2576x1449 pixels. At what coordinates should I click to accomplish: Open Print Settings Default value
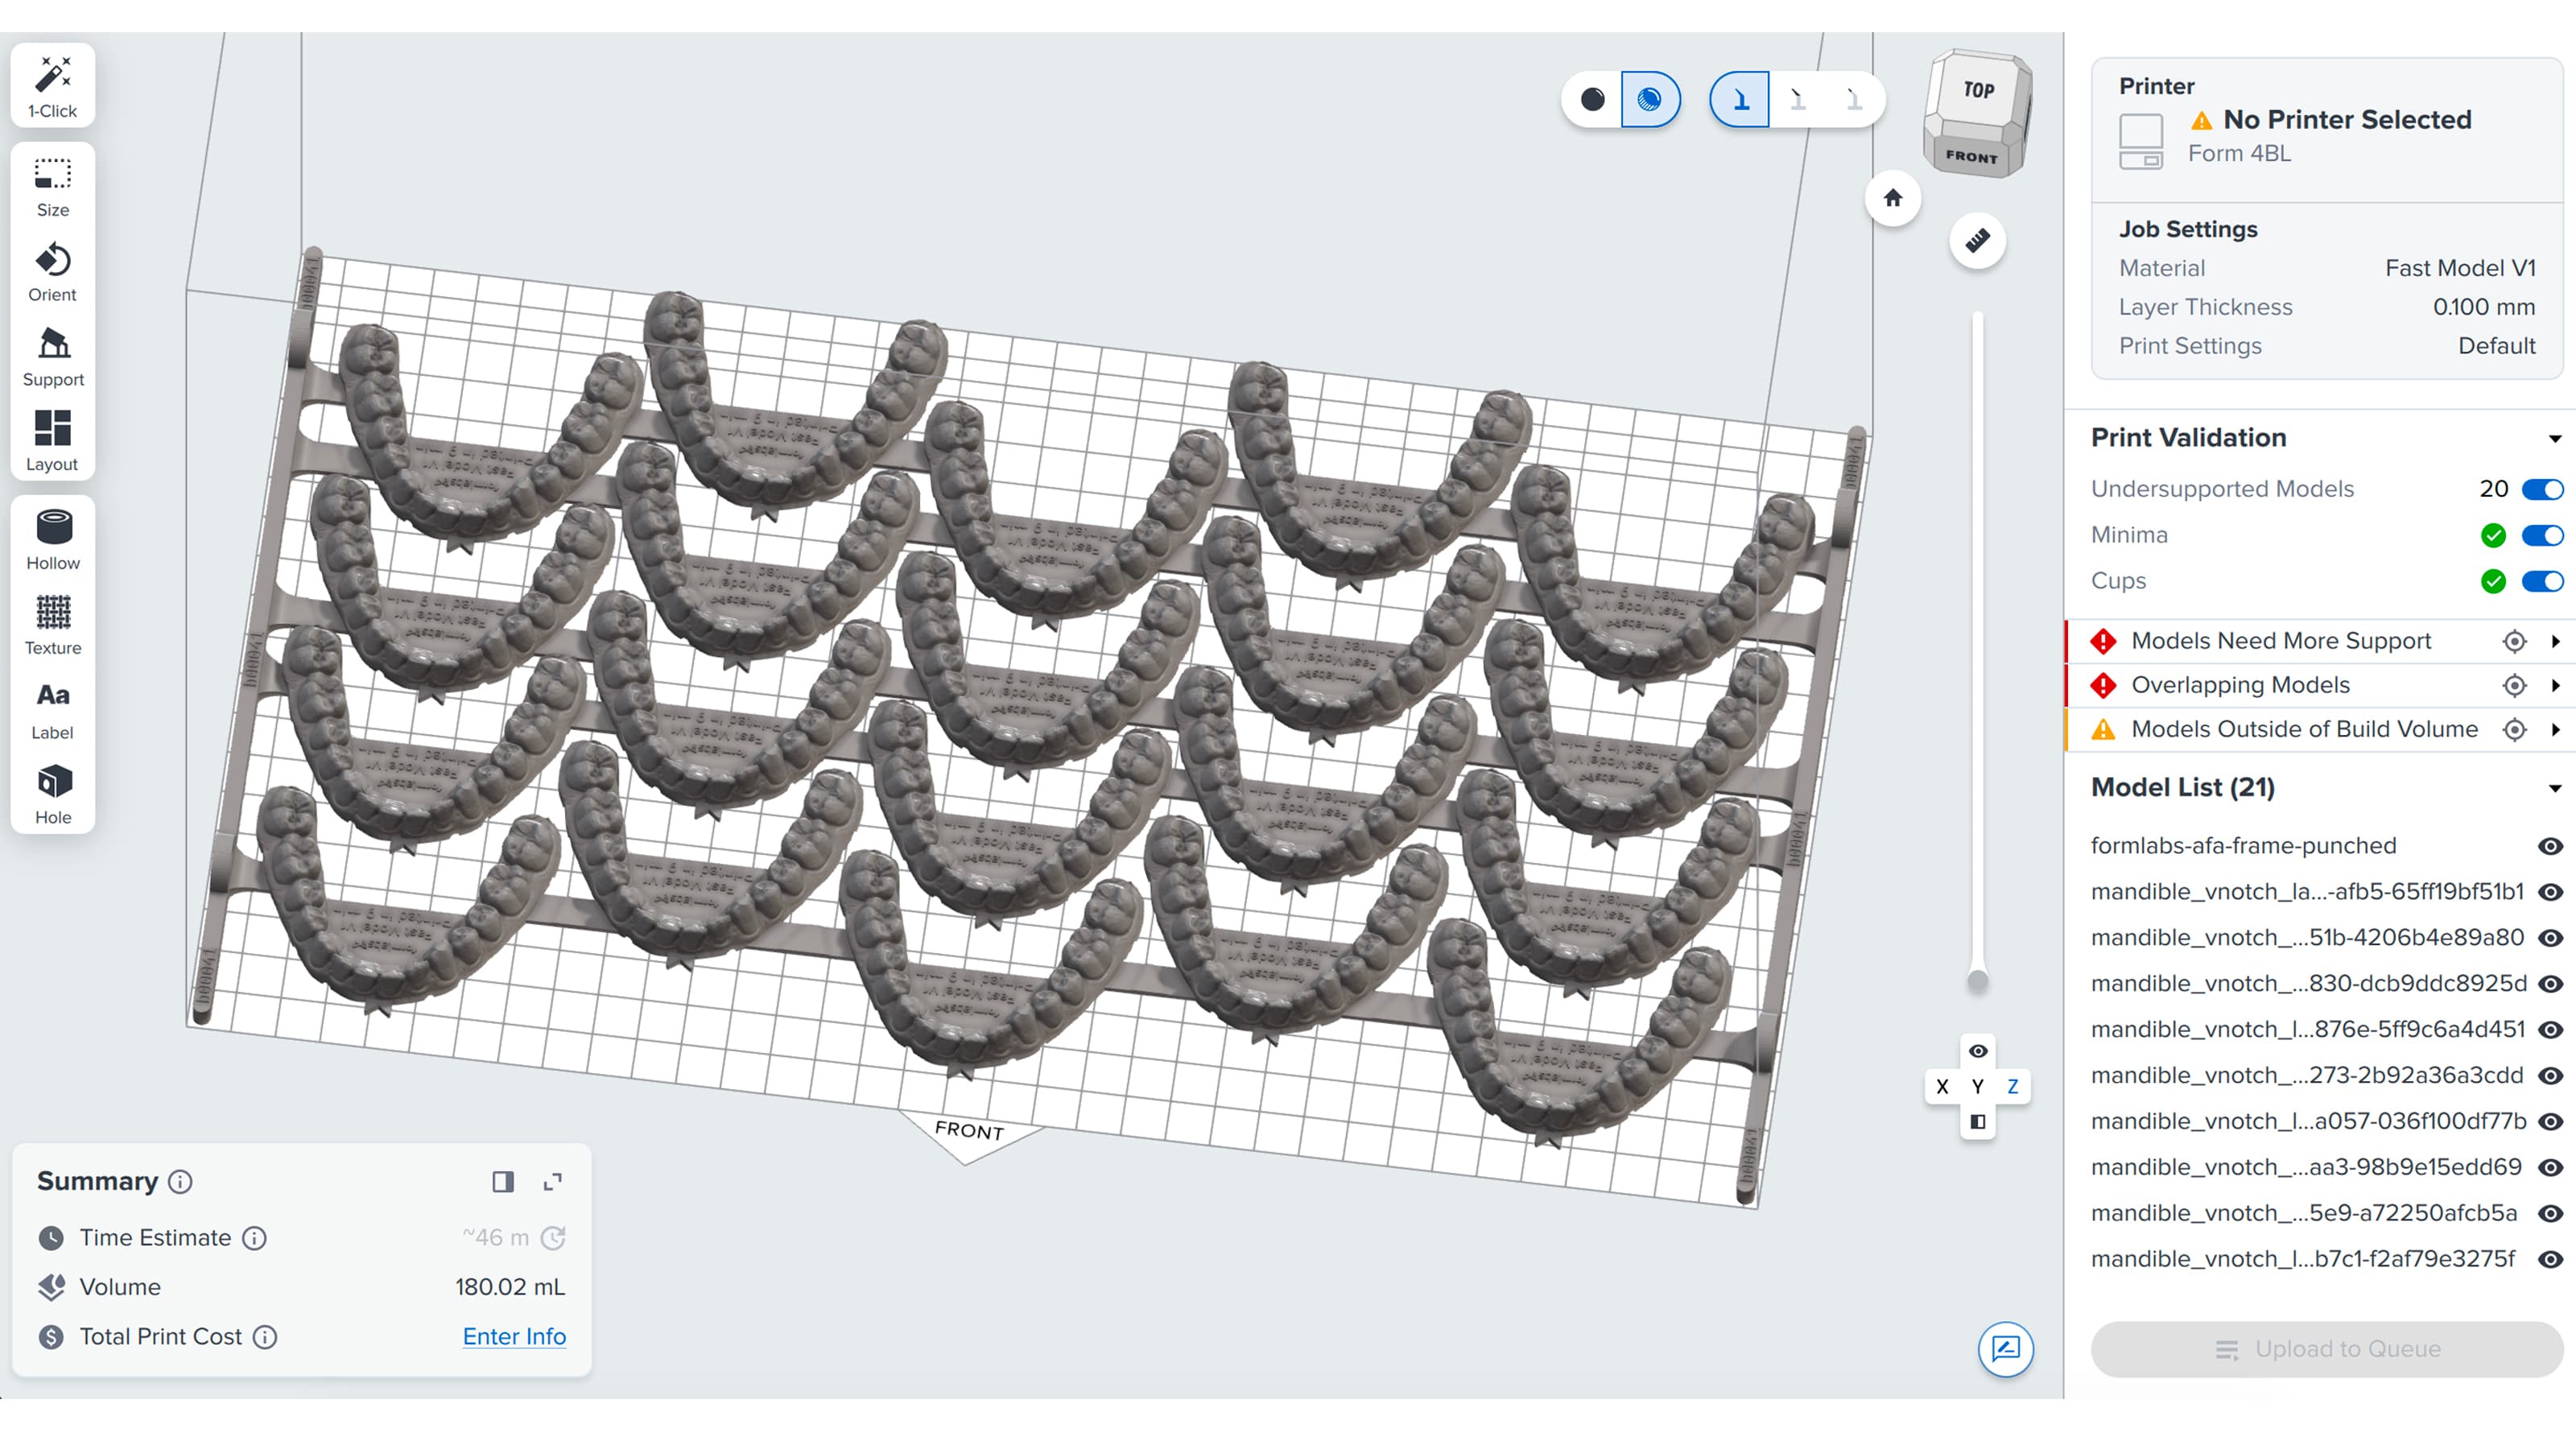(x=2497, y=346)
